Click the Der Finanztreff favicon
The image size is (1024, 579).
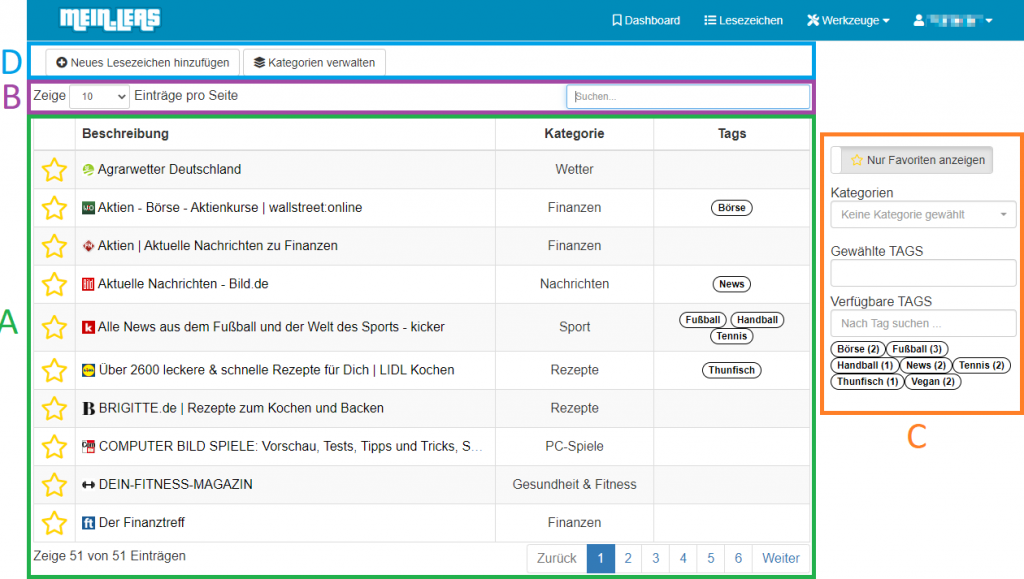coord(88,523)
